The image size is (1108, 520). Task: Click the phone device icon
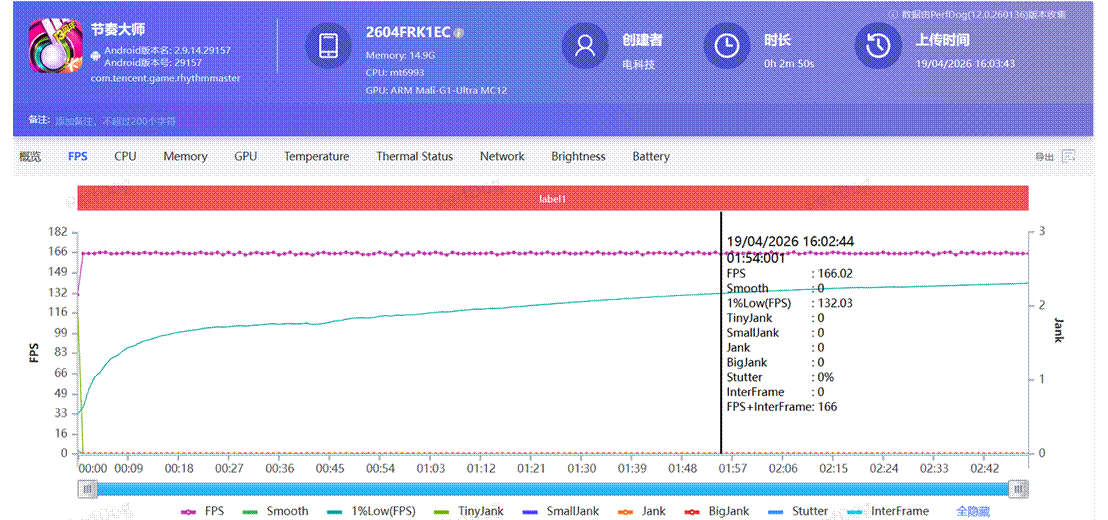(x=328, y=46)
